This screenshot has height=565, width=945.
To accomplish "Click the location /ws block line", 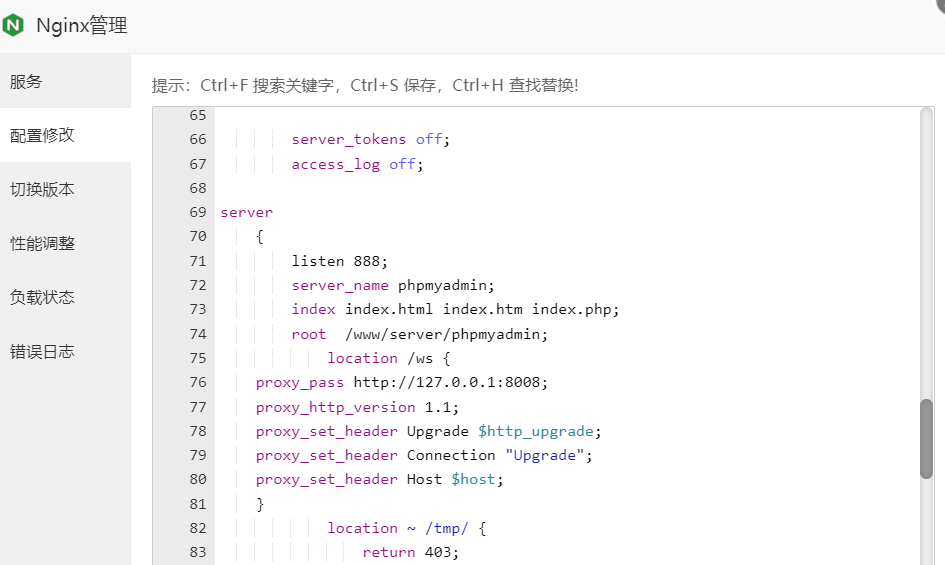I will pos(390,358).
